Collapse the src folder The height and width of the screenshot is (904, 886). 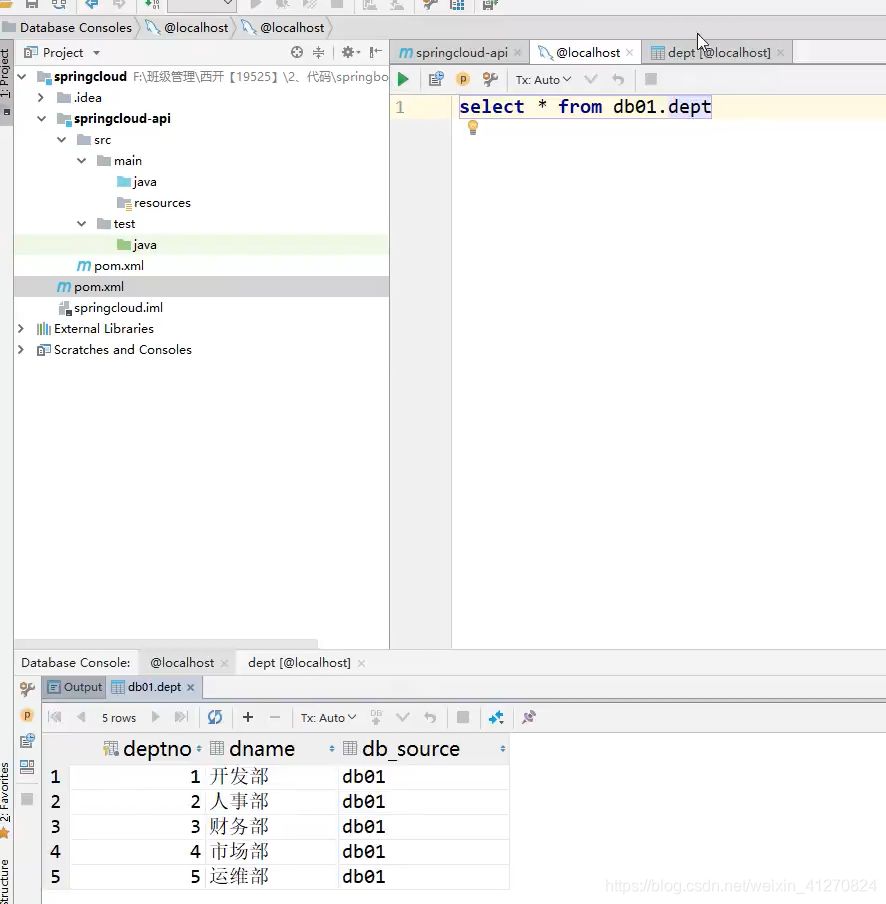tap(62, 140)
